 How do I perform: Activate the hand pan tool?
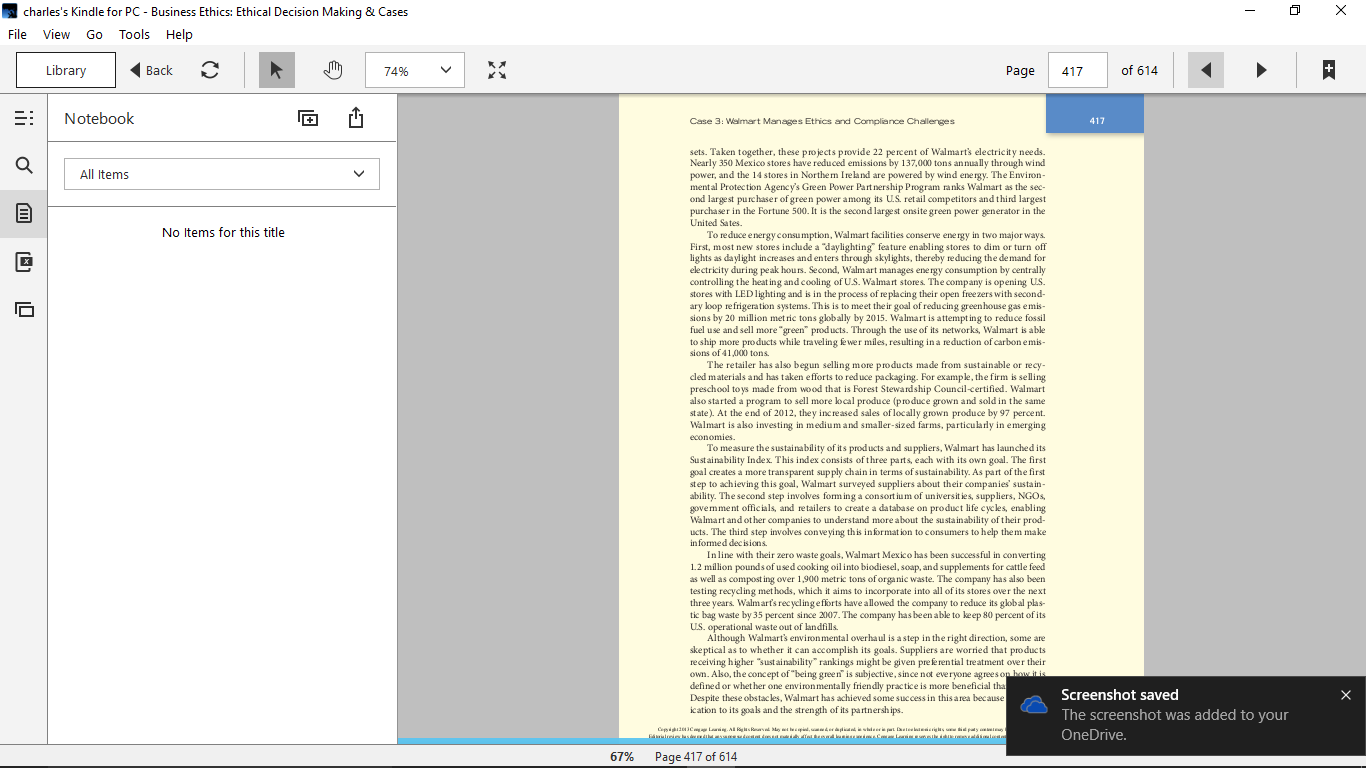point(333,70)
